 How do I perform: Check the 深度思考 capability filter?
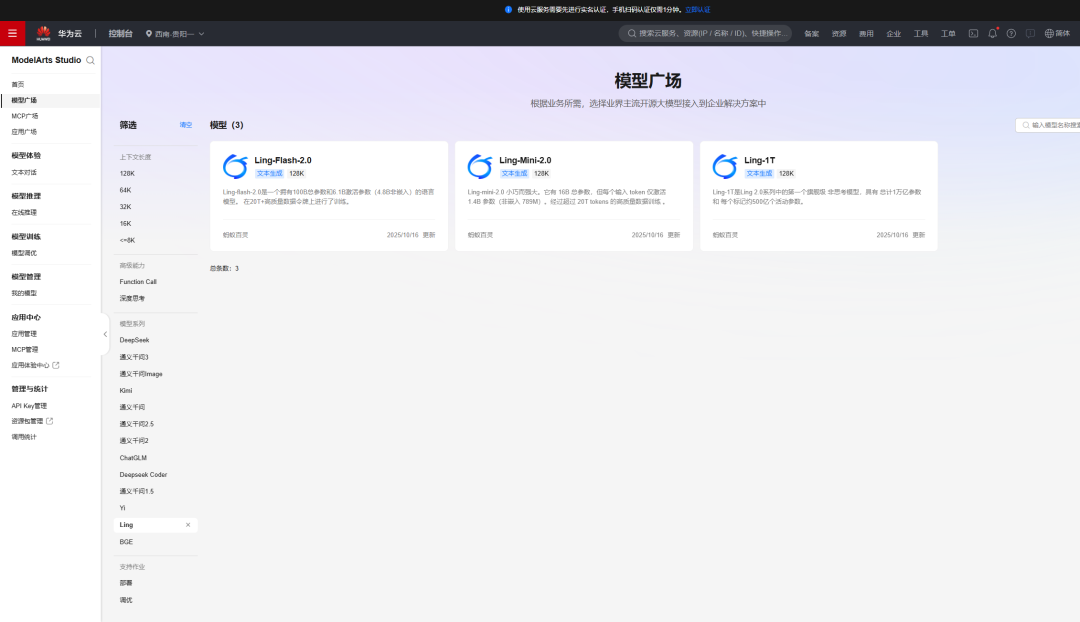tap(131, 297)
